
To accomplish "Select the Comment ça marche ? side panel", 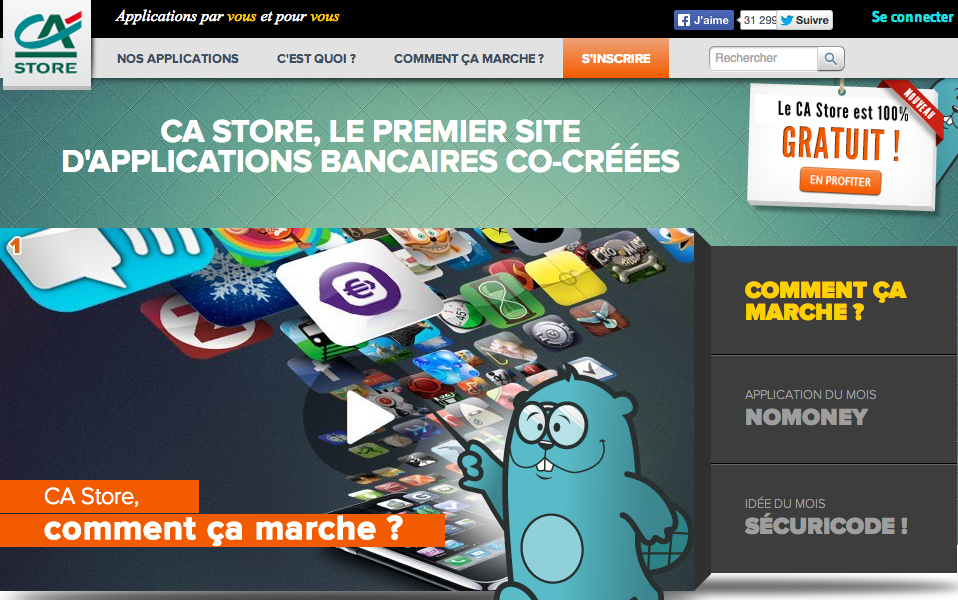I will pos(834,300).
